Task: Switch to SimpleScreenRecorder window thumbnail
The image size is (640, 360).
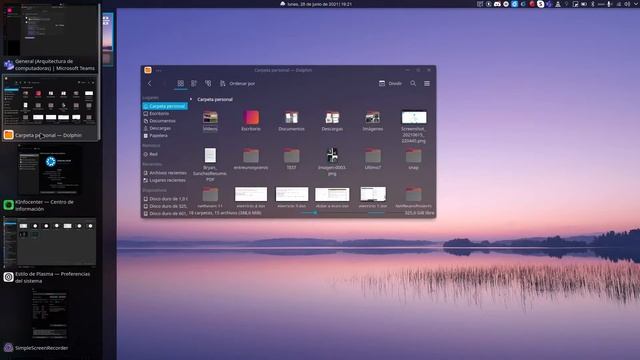Action: point(49,314)
